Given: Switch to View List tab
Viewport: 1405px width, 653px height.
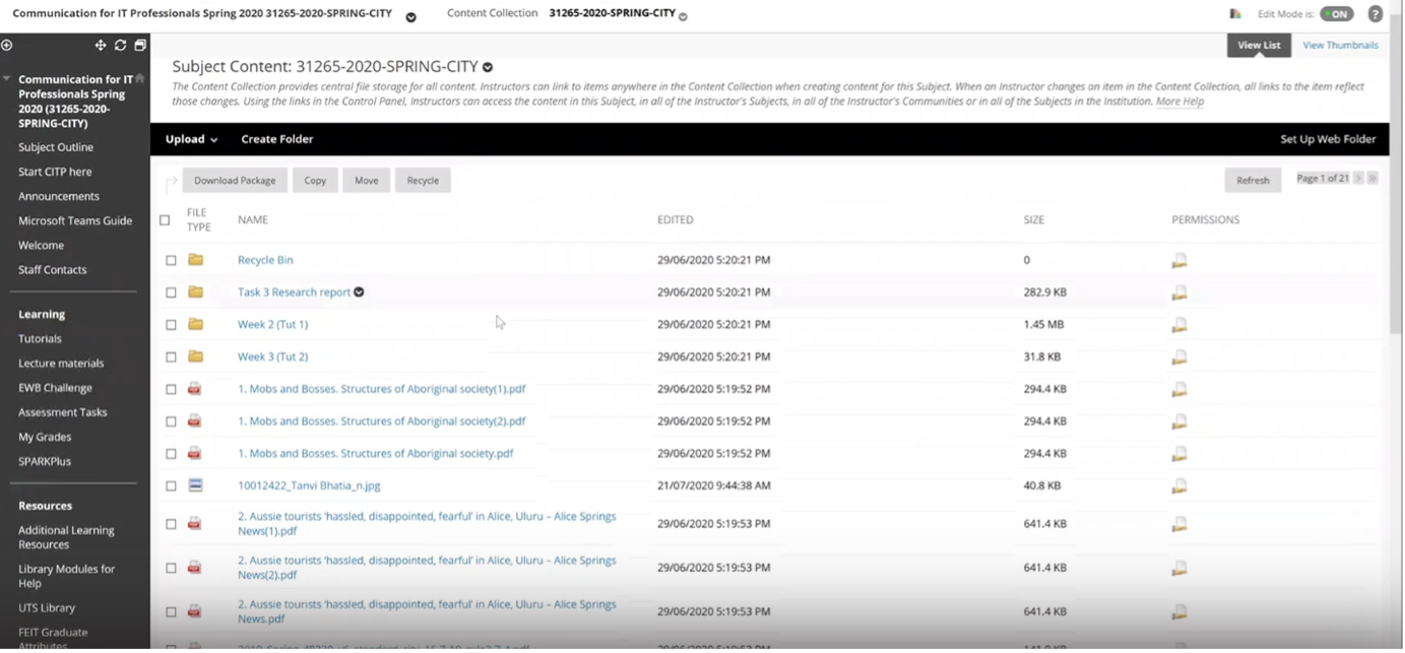Looking at the screenshot, I should [1258, 45].
